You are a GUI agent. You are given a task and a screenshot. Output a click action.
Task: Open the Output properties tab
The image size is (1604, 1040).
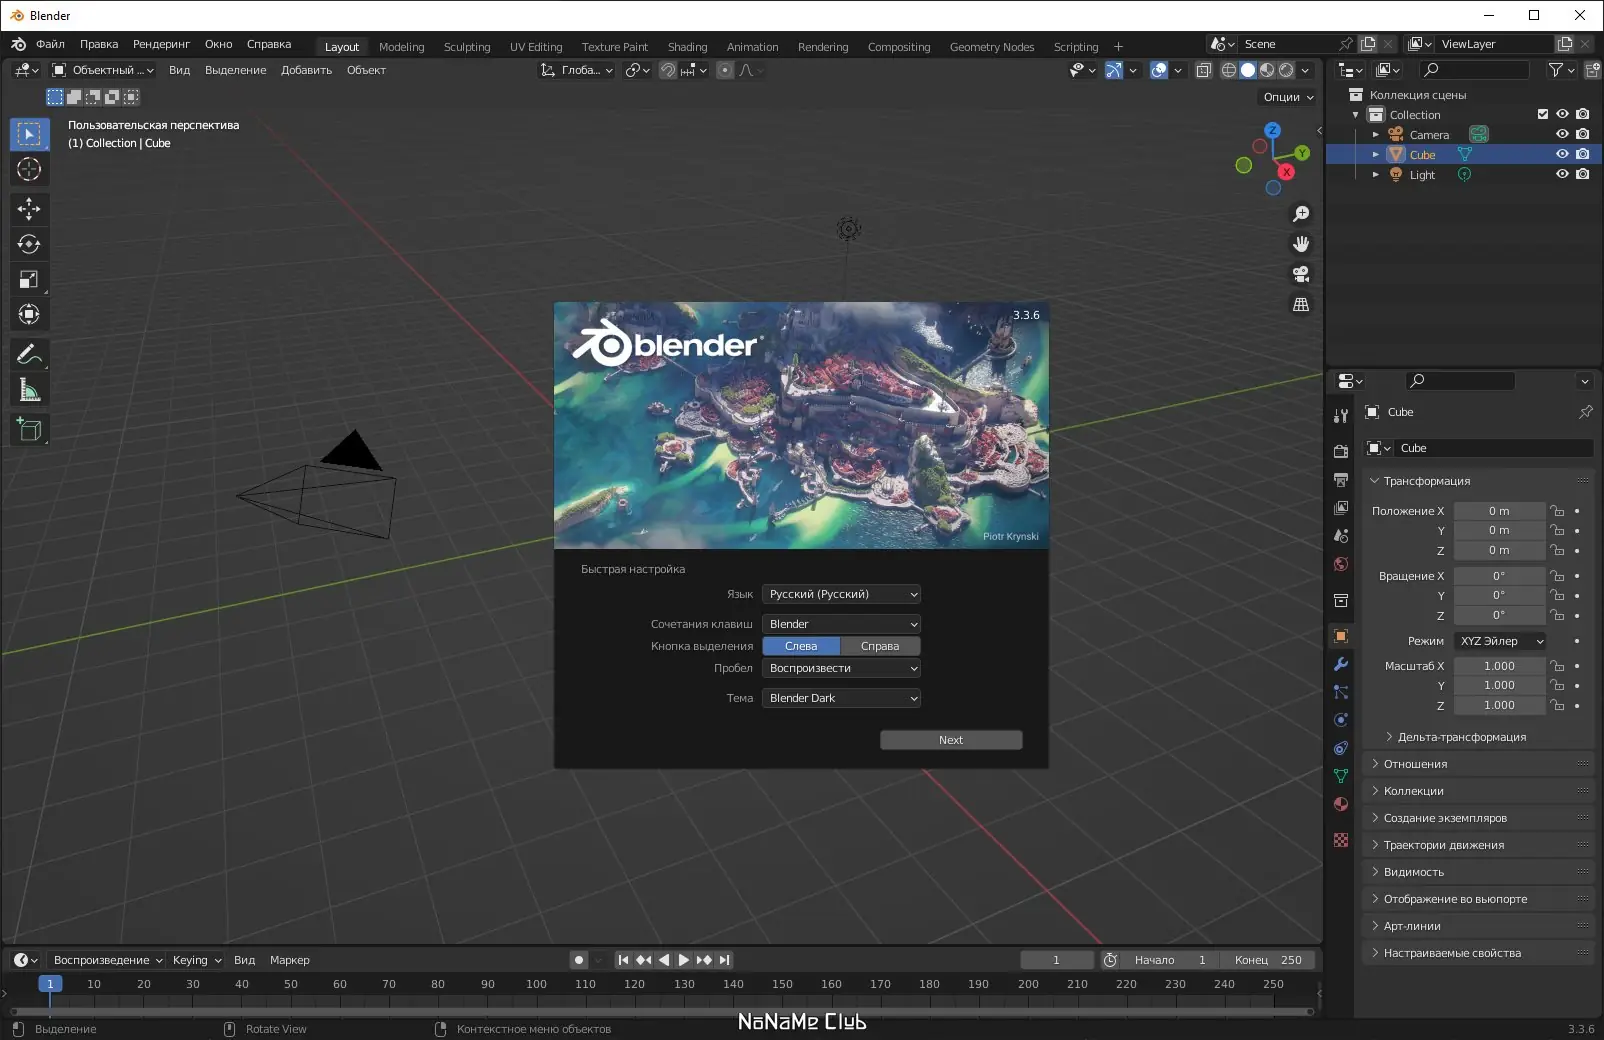(x=1341, y=480)
